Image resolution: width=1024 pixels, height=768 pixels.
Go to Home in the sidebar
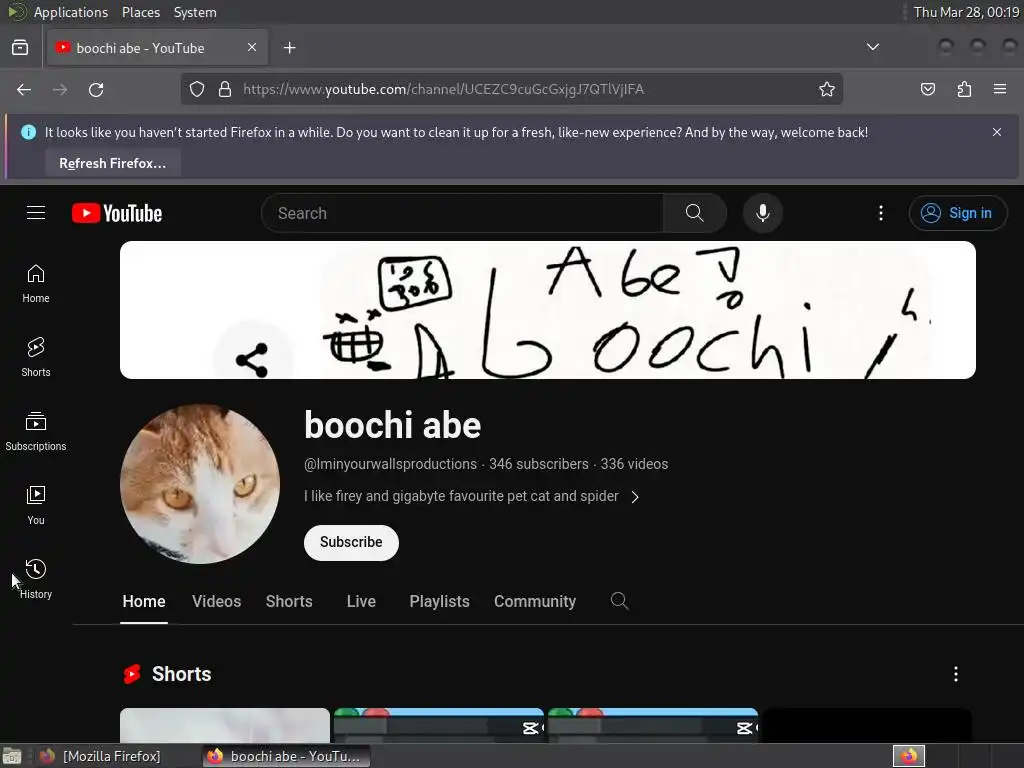pos(36,283)
